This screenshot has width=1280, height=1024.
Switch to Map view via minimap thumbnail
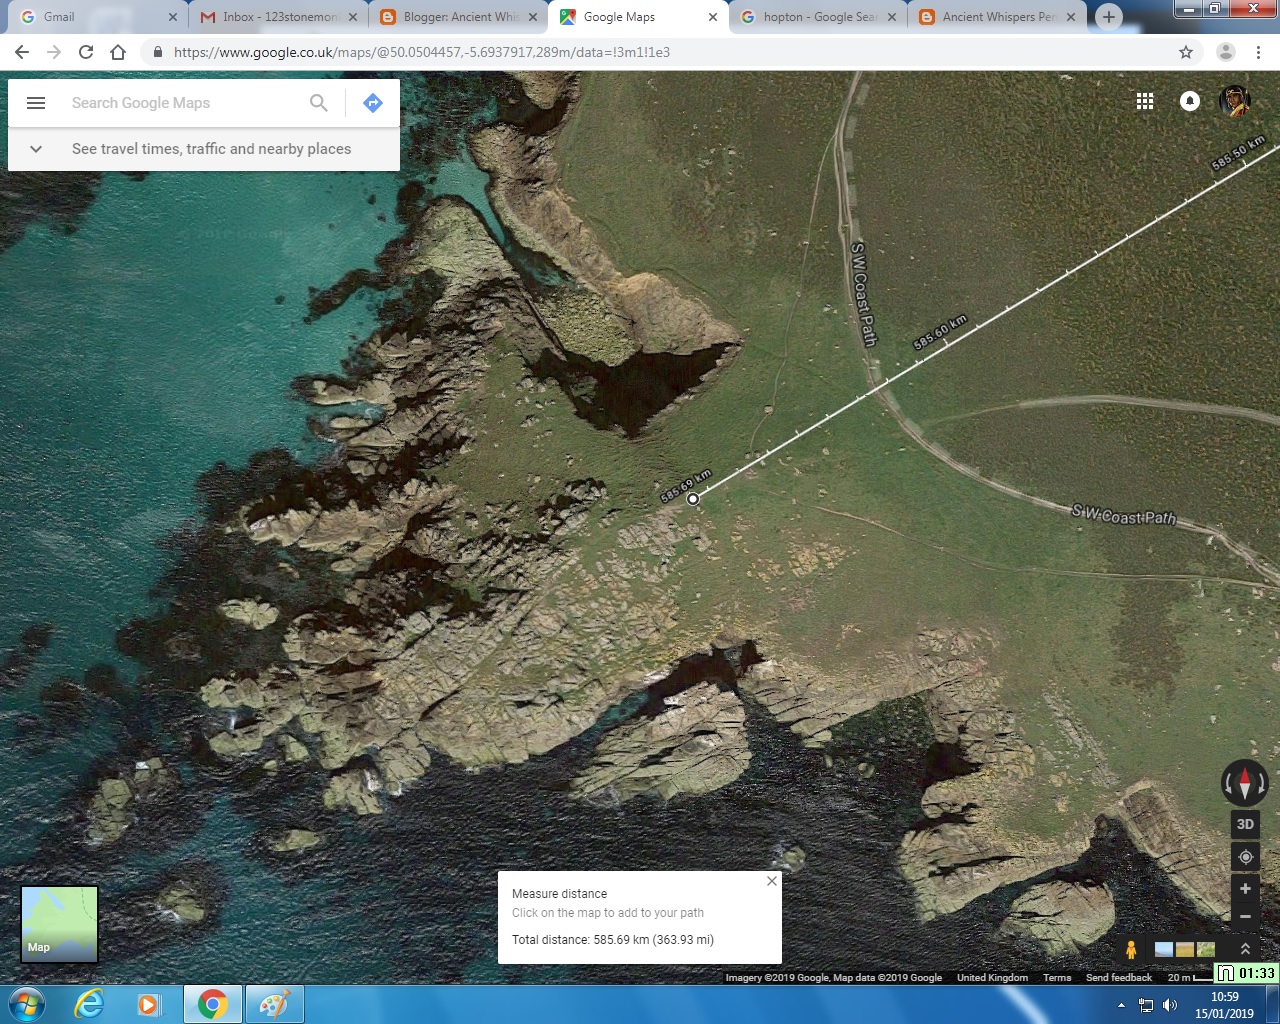pos(59,924)
